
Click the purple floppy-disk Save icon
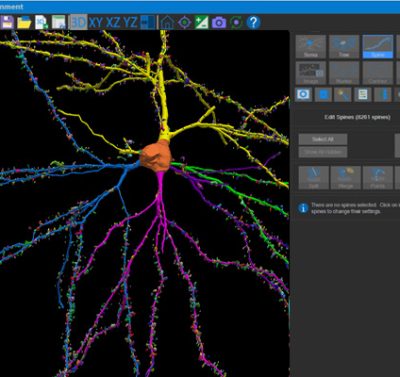pos(7,22)
